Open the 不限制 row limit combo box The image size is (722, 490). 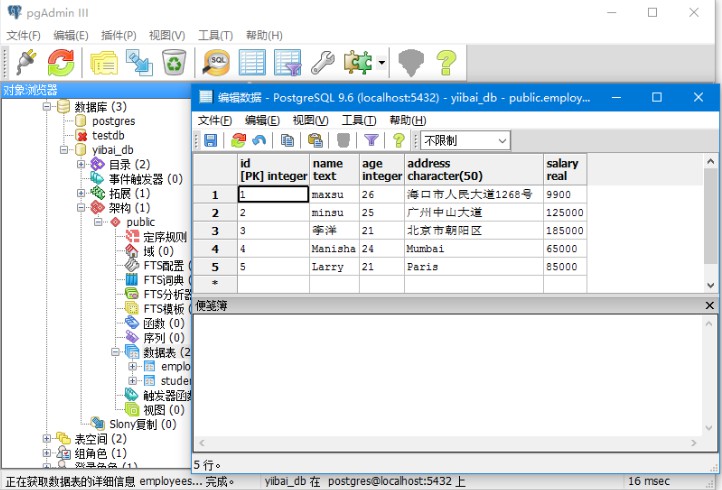click(465, 140)
